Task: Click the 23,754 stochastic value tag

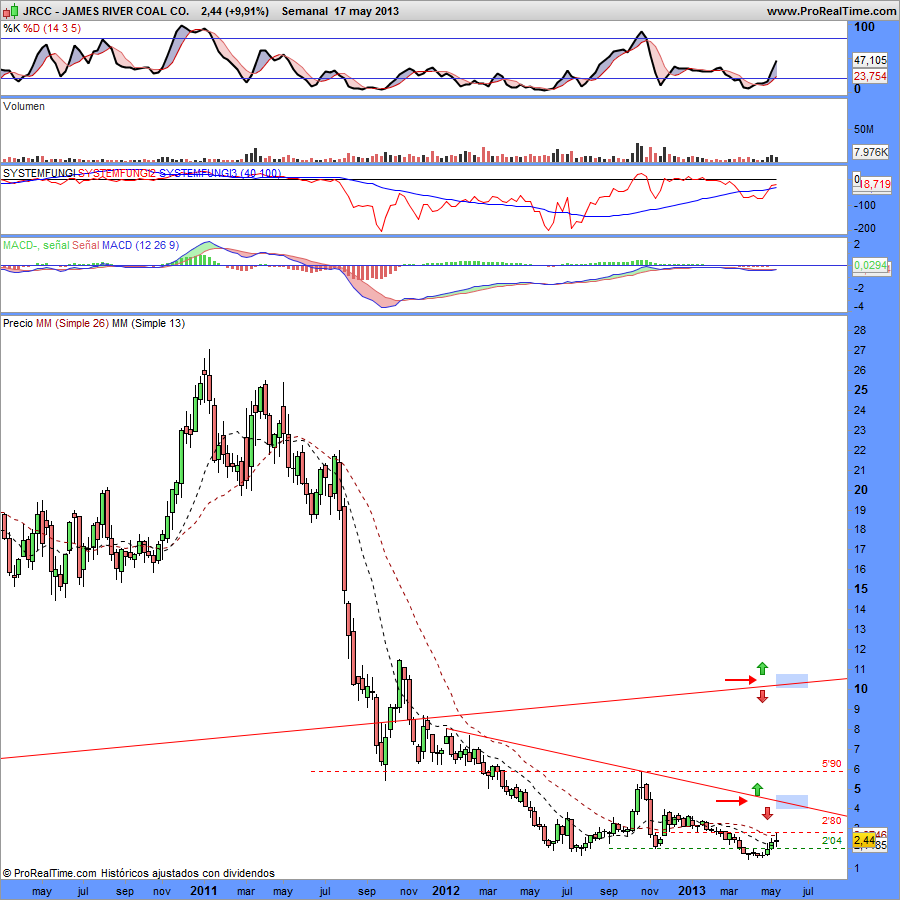Action: coord(870,76)
